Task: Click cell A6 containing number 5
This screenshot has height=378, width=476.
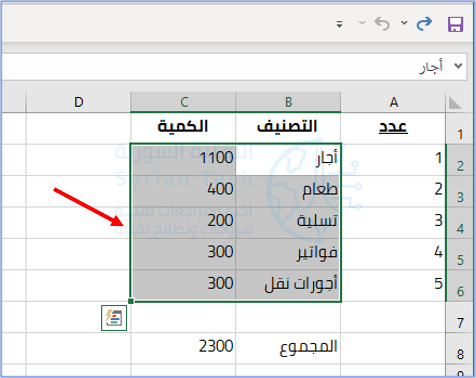Action: [x=393, y=285]
